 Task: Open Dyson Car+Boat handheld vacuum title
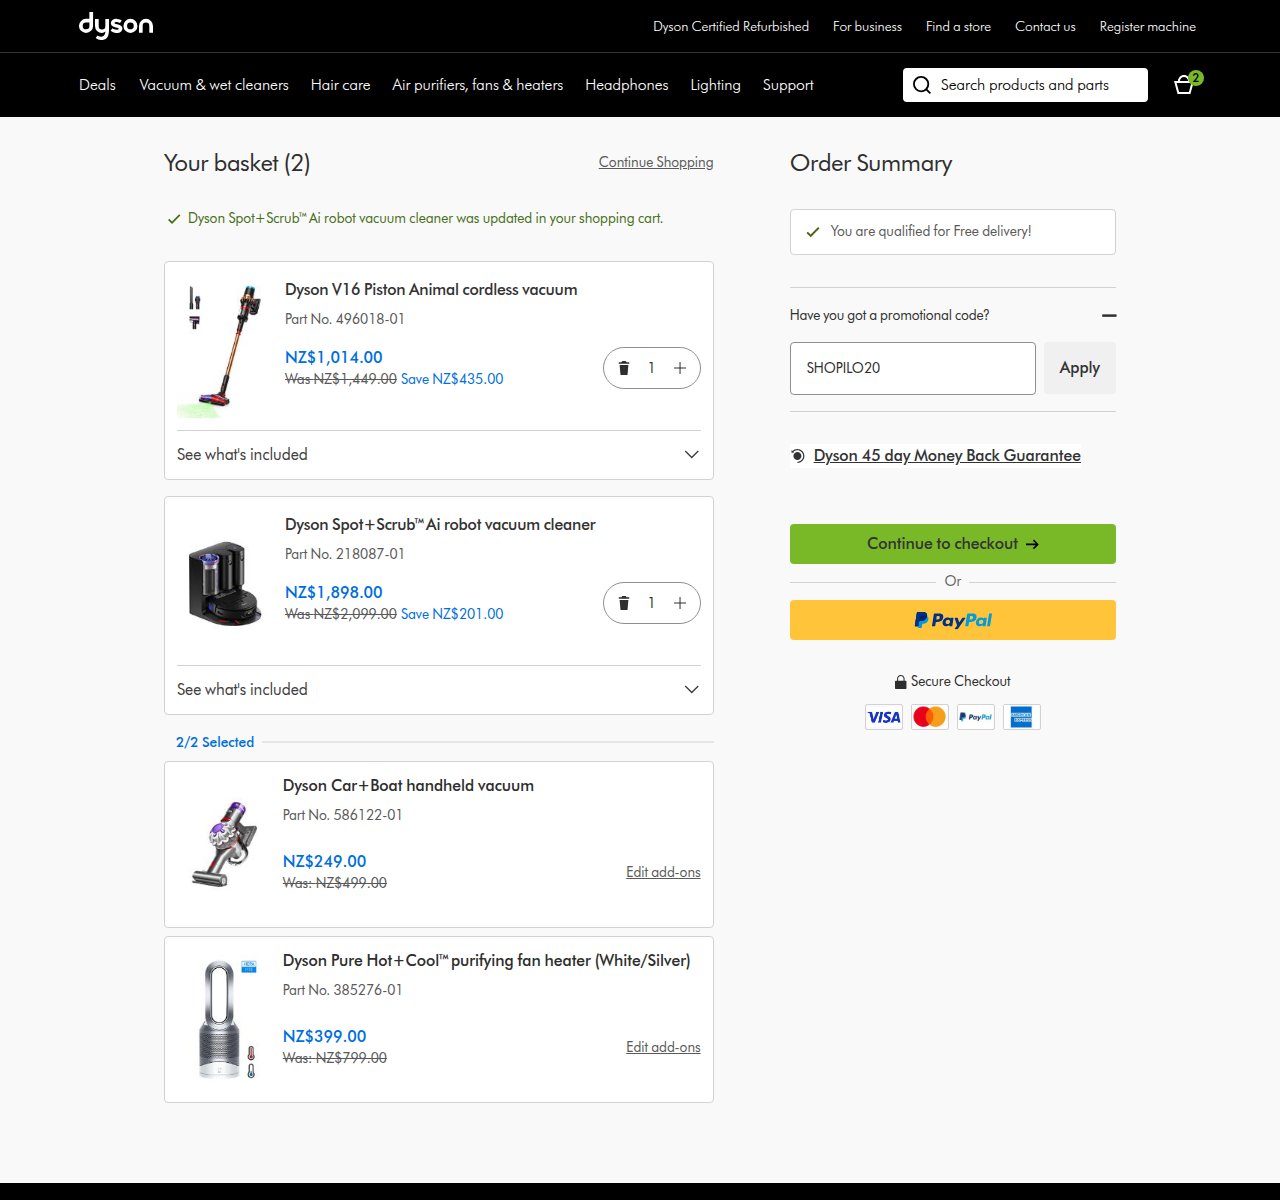[x=408, y=785]
